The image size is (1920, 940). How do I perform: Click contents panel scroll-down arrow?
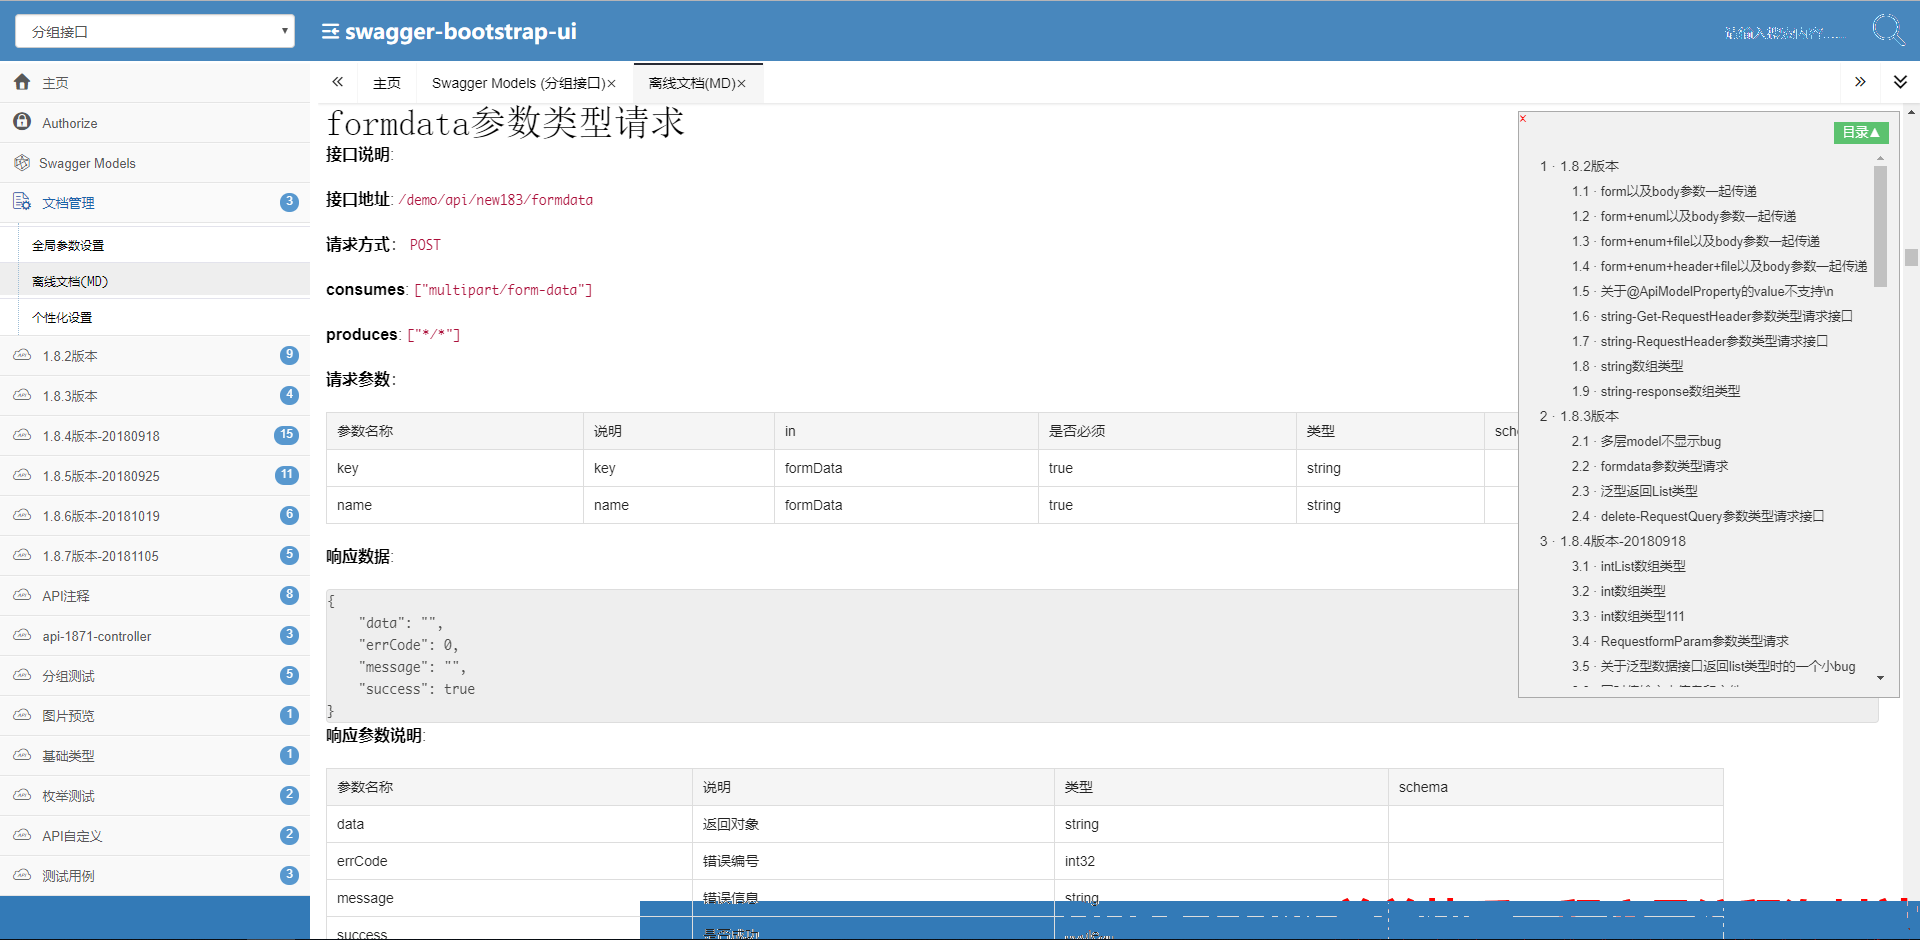point(1880,678)
